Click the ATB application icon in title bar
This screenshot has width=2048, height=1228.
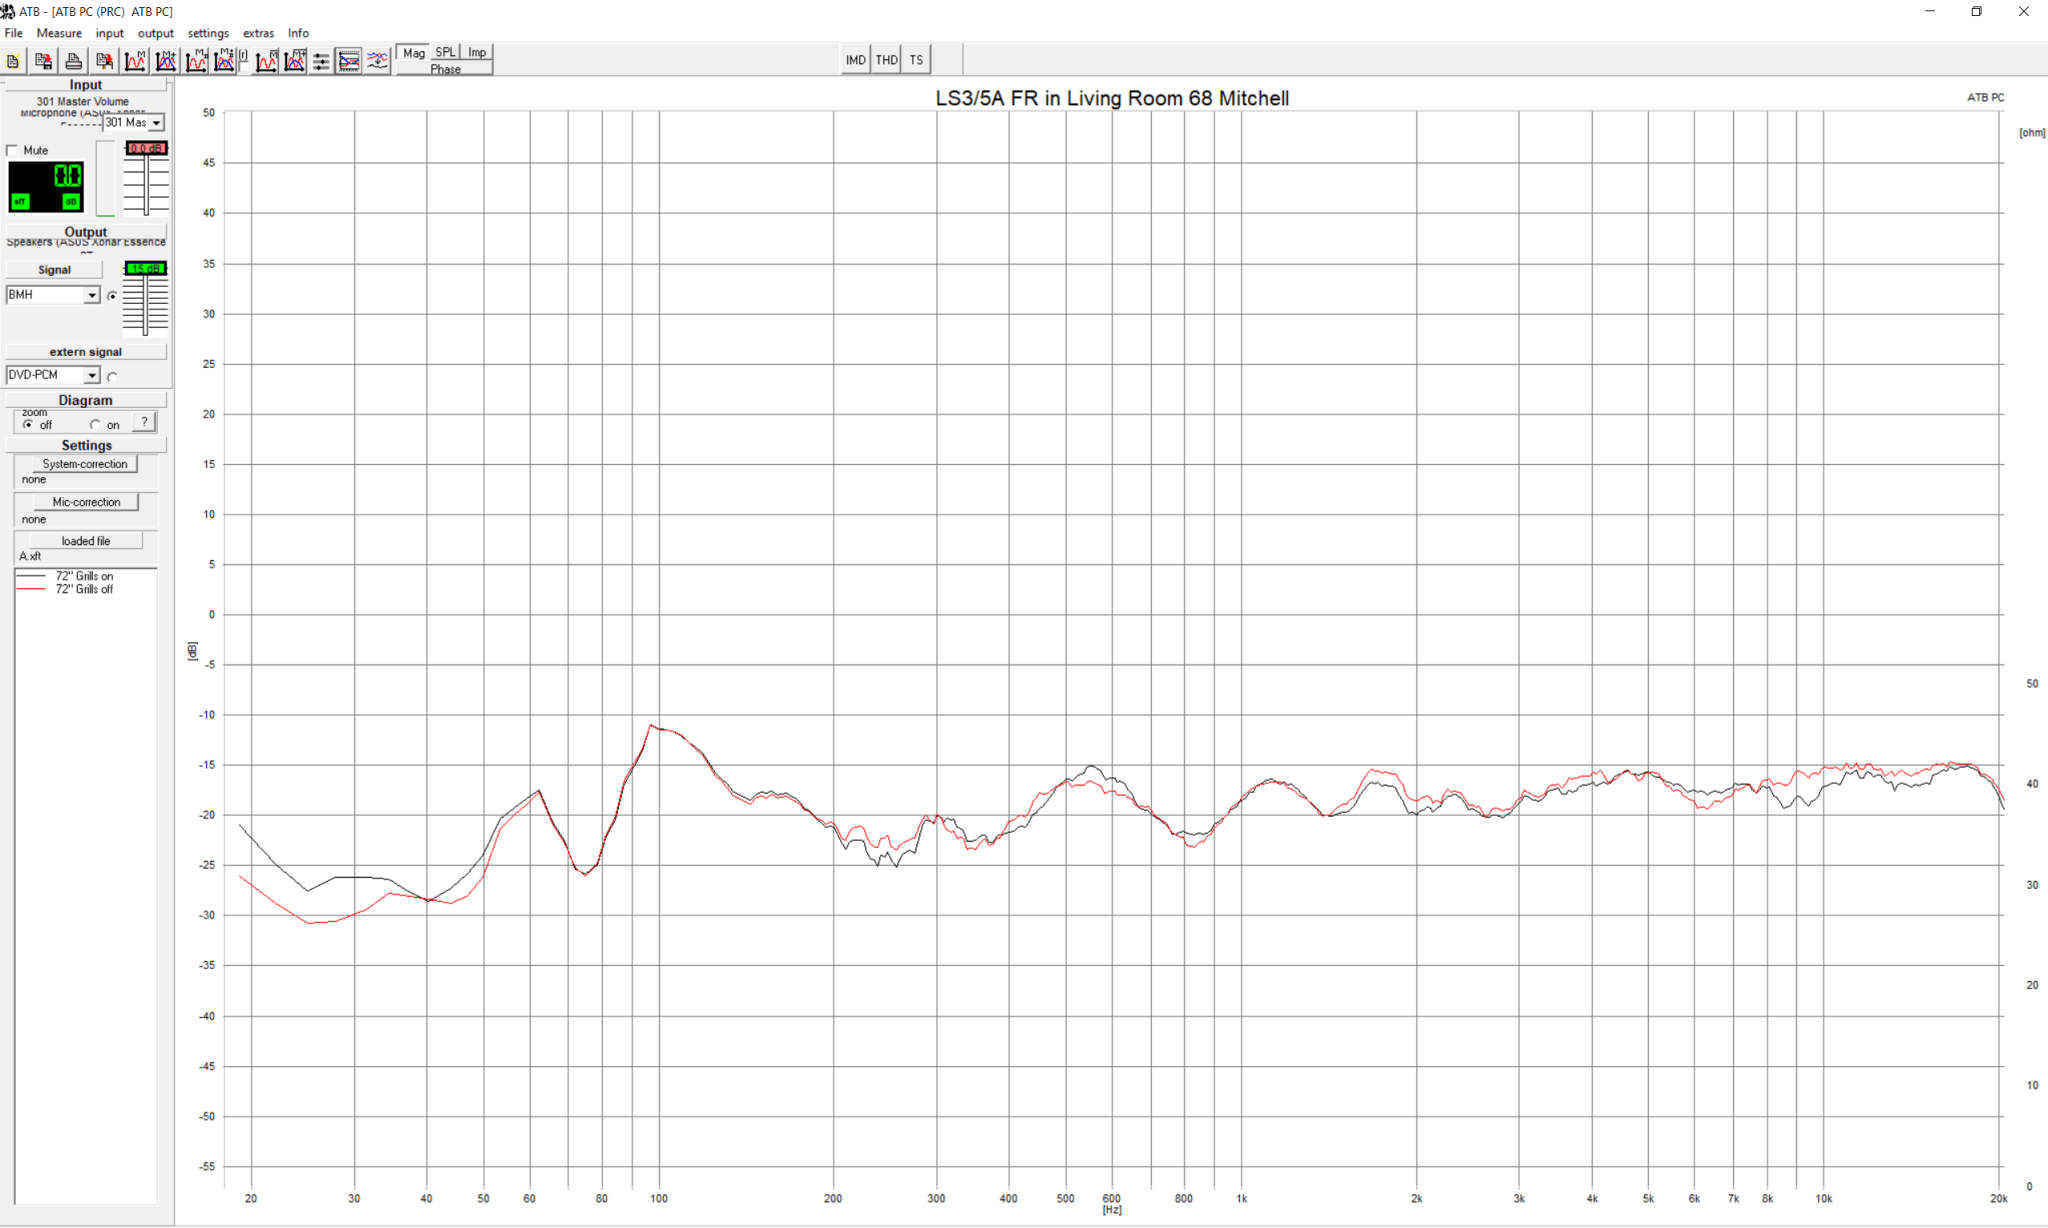(8, 11)
